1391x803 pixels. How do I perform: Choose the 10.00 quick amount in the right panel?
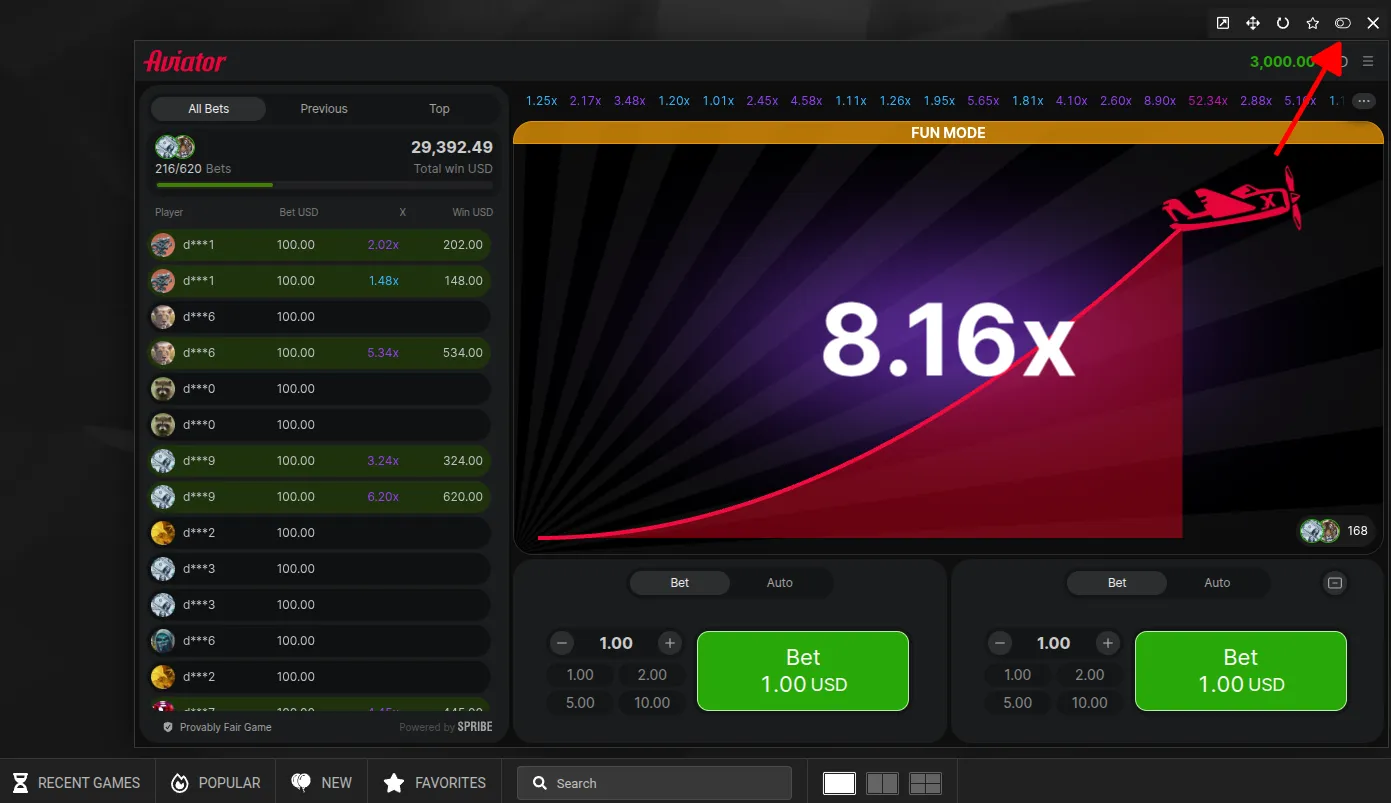point(1089,703)
